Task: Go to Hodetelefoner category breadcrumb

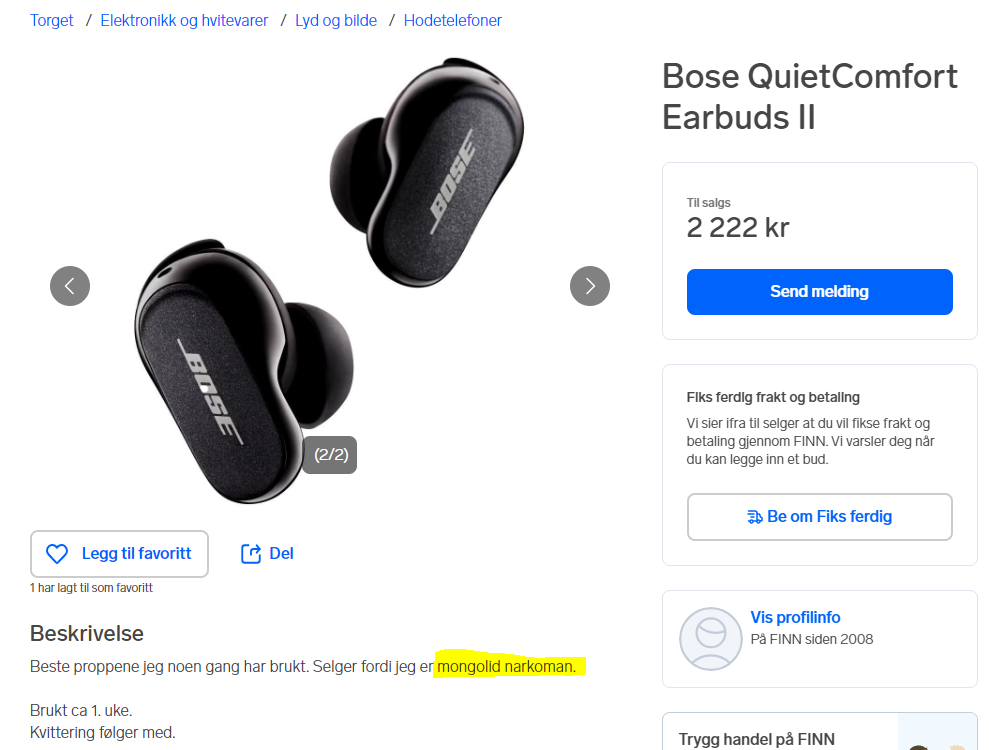Action: (x=453, y=20)
